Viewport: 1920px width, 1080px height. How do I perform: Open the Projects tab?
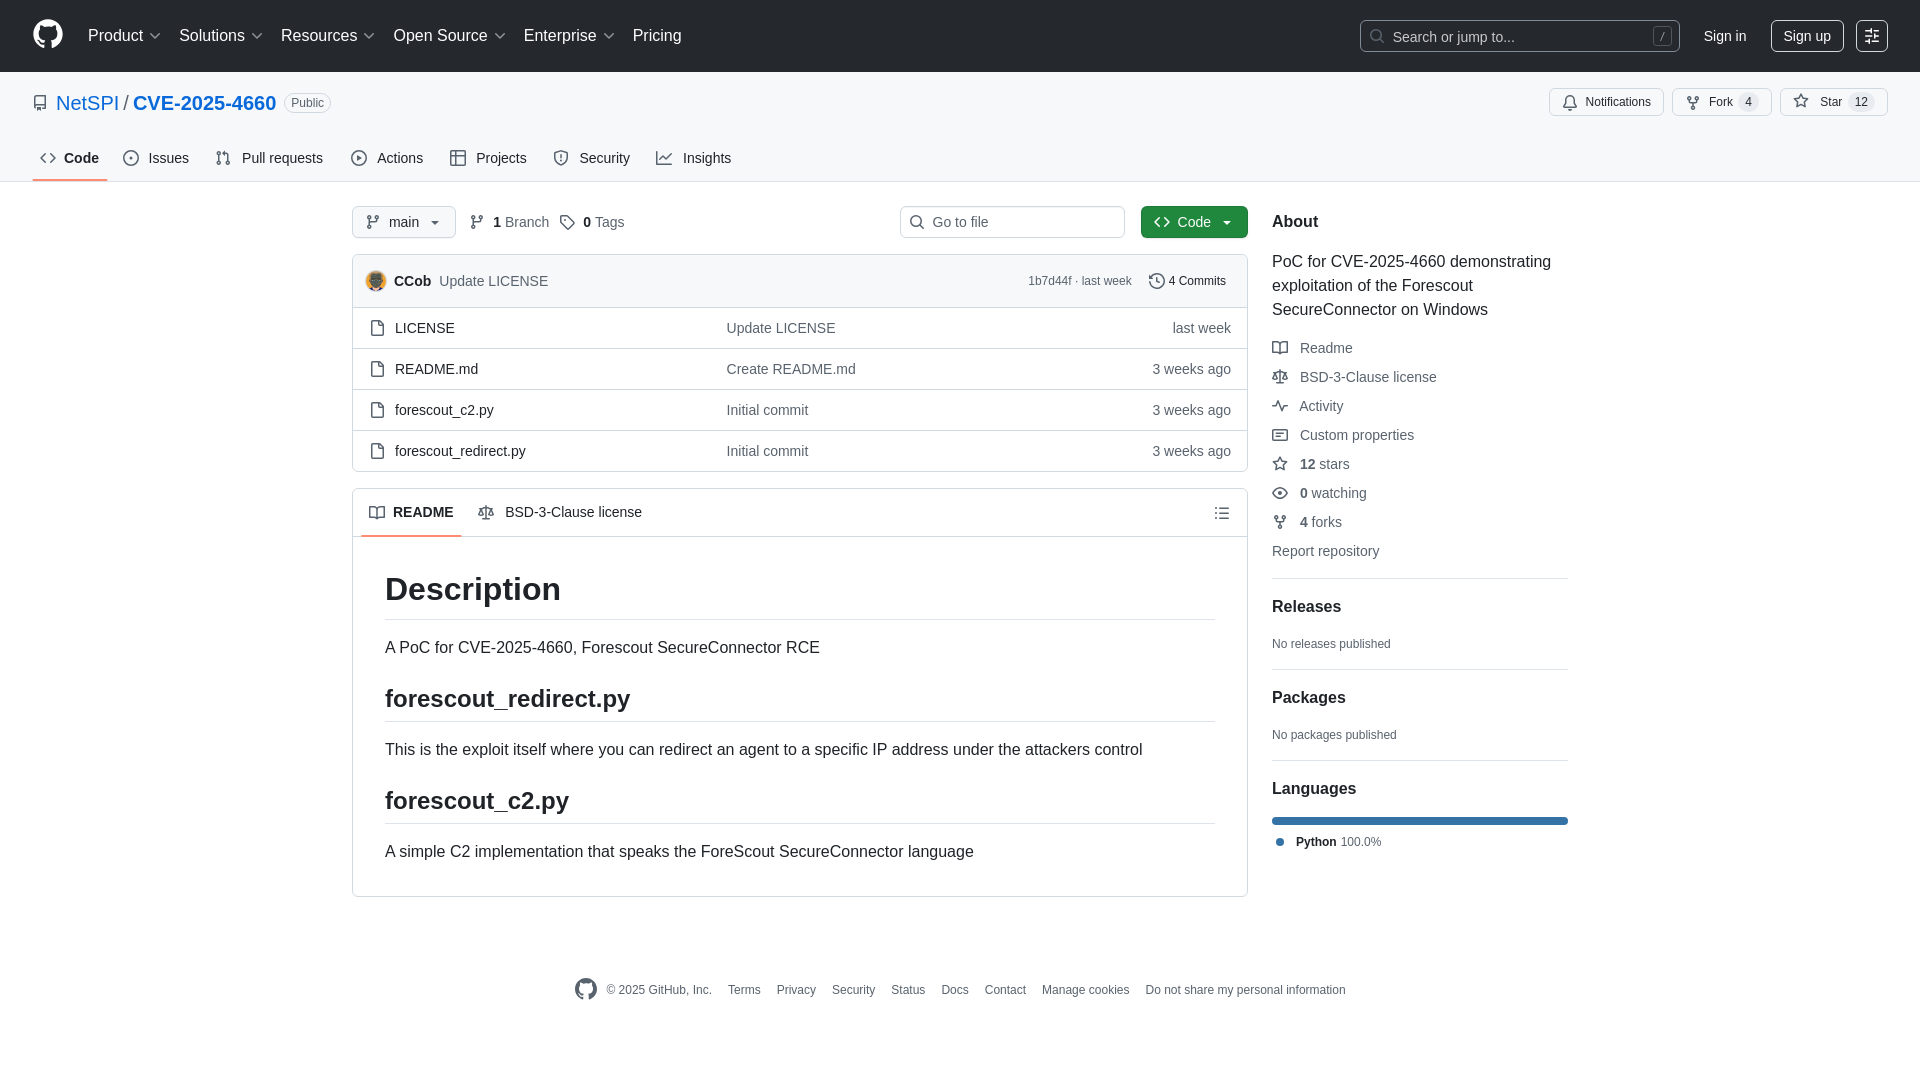(x=488, y=158)
